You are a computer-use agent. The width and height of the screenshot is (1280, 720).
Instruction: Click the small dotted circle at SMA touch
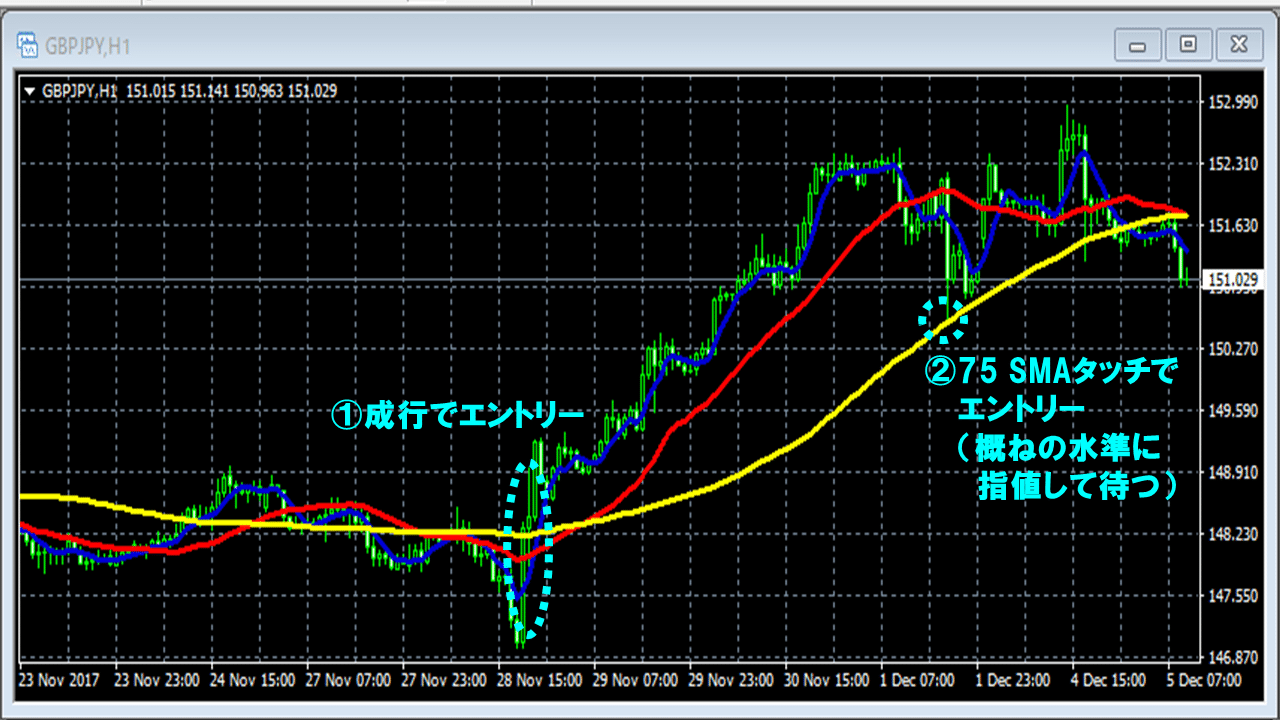943,319
